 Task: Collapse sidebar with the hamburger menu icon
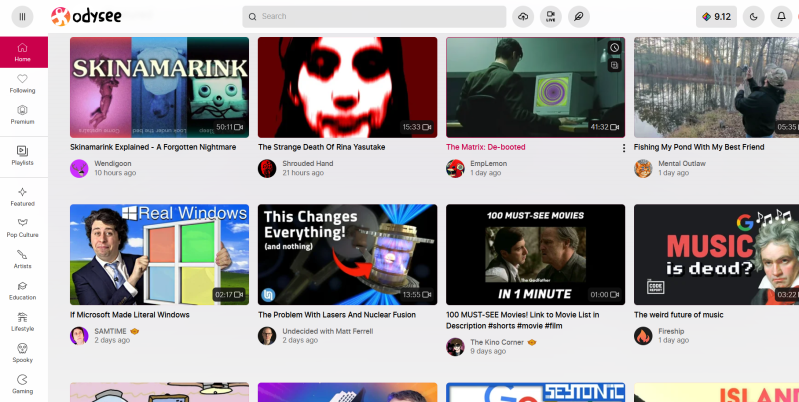[x=22, y=17]
